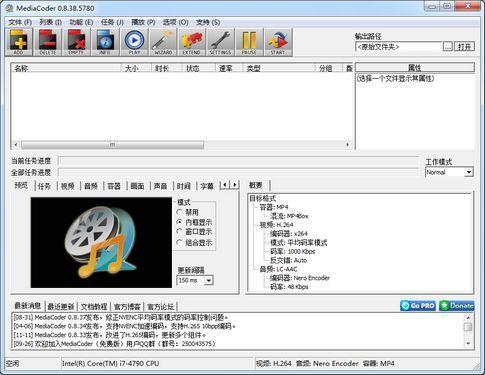Open the 最新消息 news tab

click(28, 305)
